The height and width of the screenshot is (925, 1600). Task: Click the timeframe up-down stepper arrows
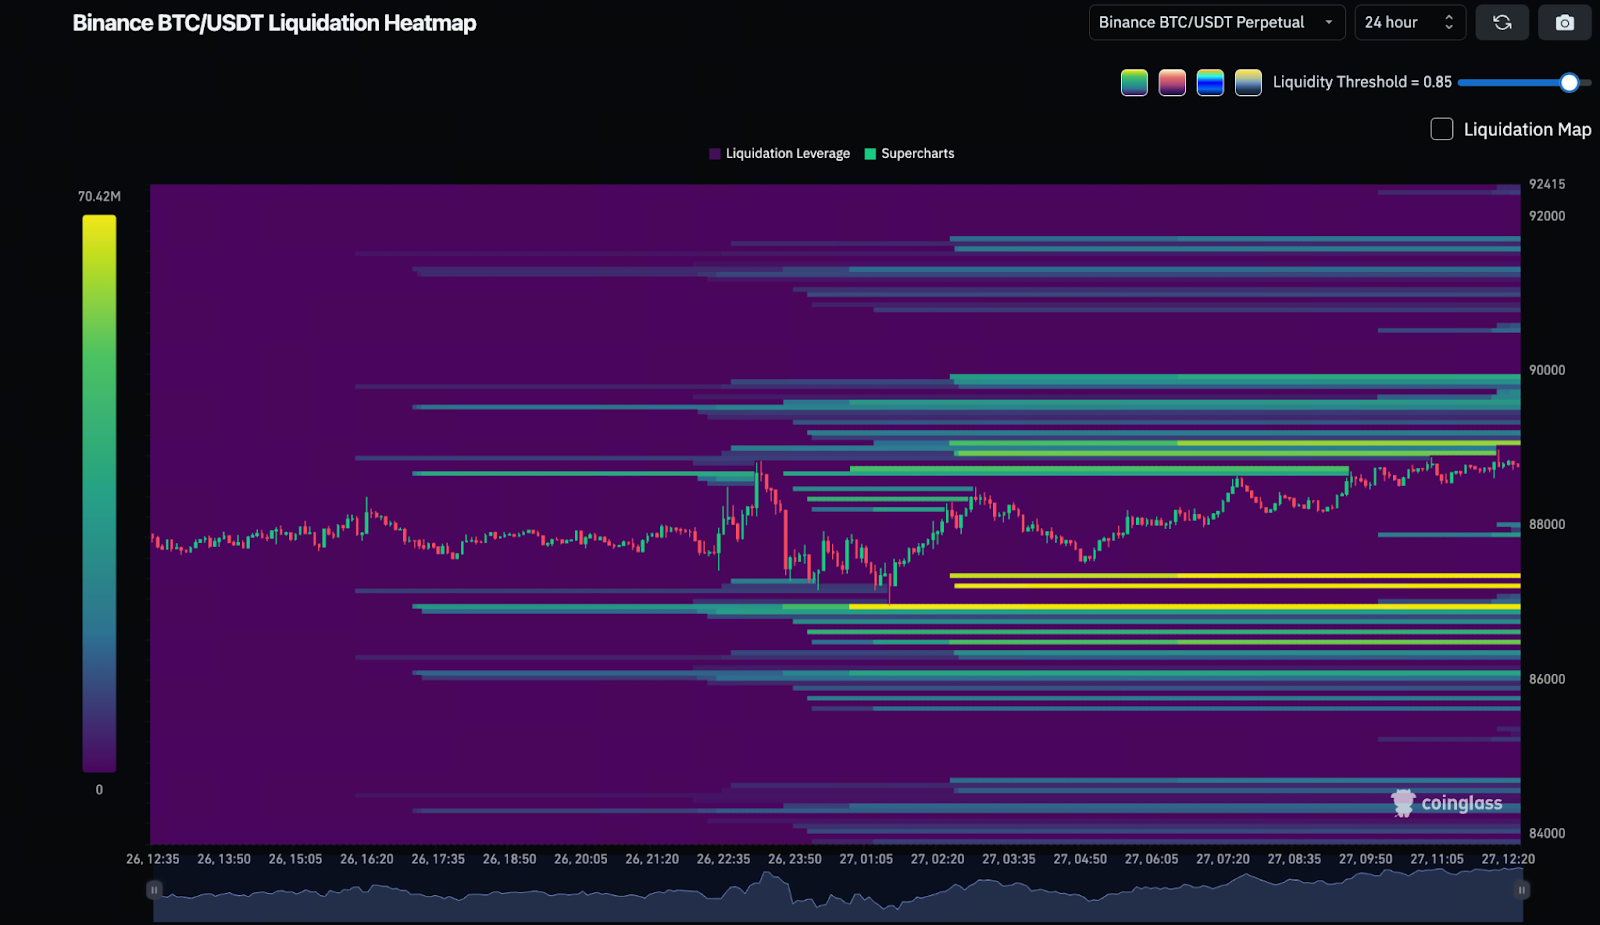click(1449, 22)
